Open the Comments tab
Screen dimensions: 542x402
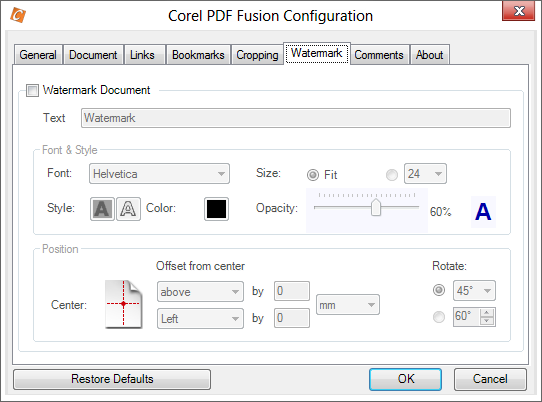coord(379,55)
